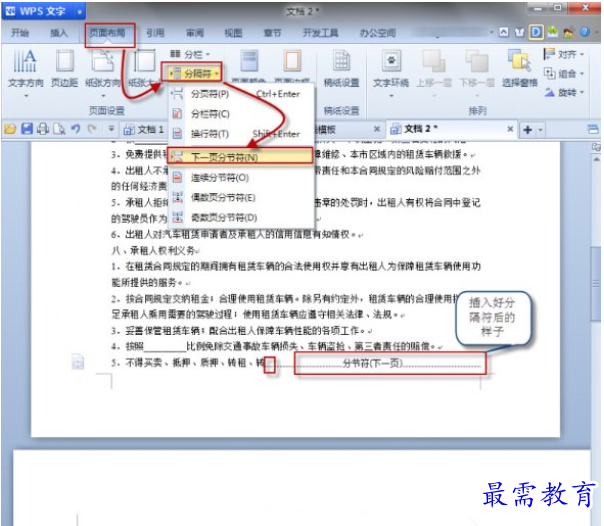Click the user avatar icon in top right
604x526 pixels.
568,33
